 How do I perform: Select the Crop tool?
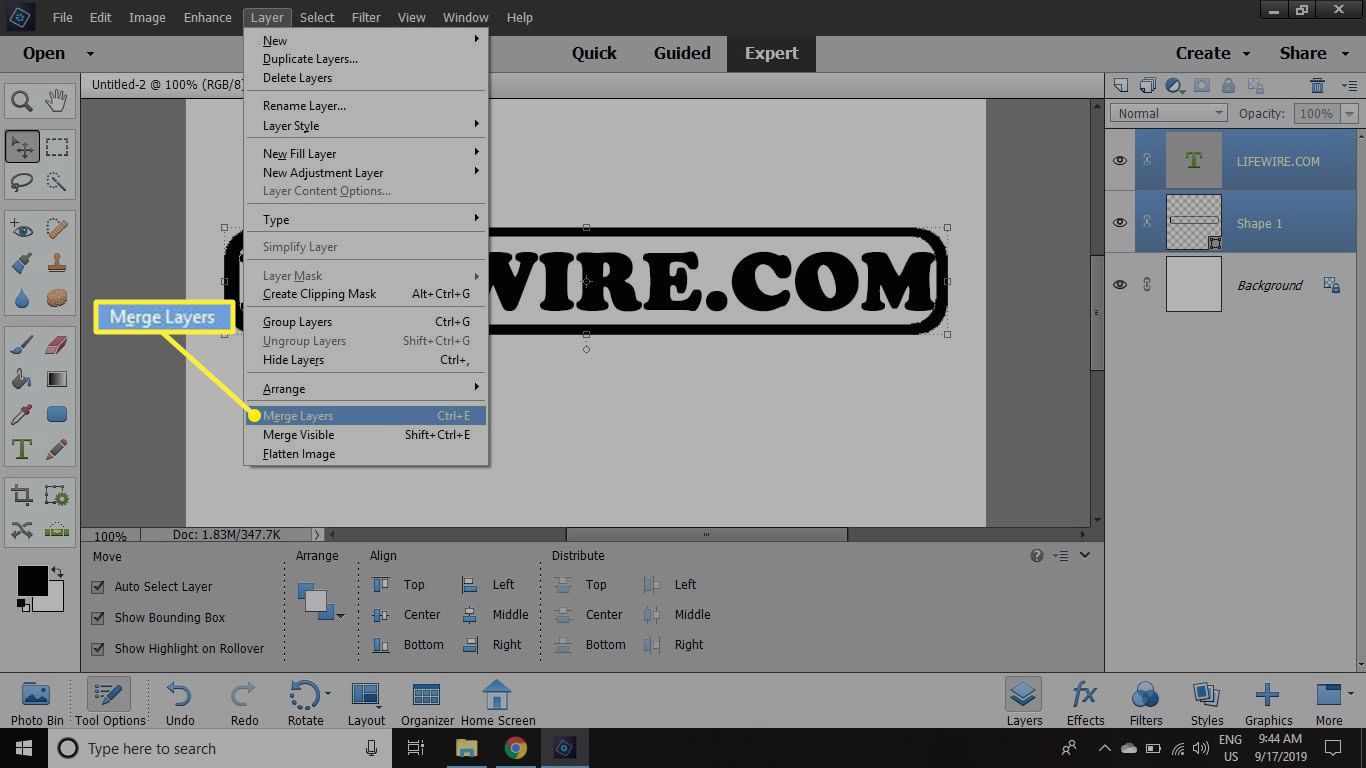tap(22, 496)
